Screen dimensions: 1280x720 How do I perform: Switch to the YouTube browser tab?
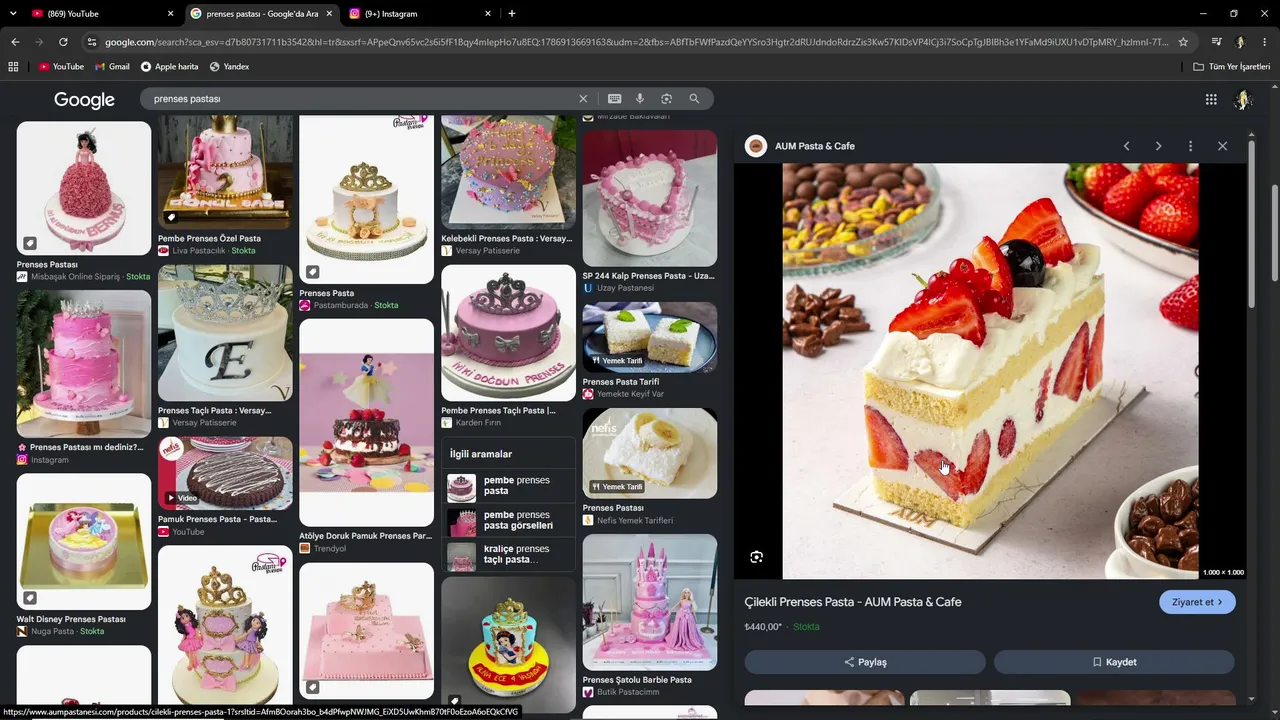click(x=100, y=13)
